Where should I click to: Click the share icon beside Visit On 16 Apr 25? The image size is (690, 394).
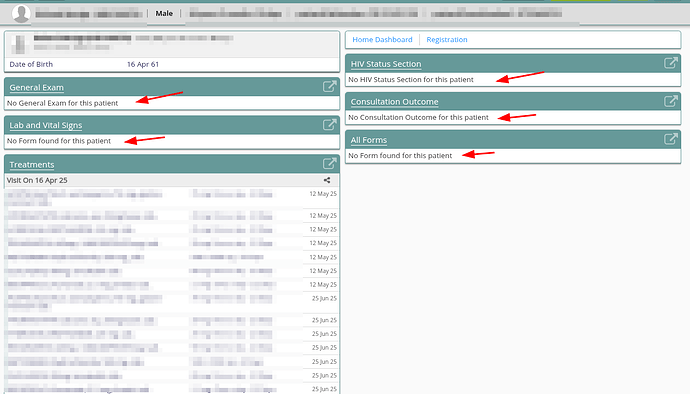(327, 180)
